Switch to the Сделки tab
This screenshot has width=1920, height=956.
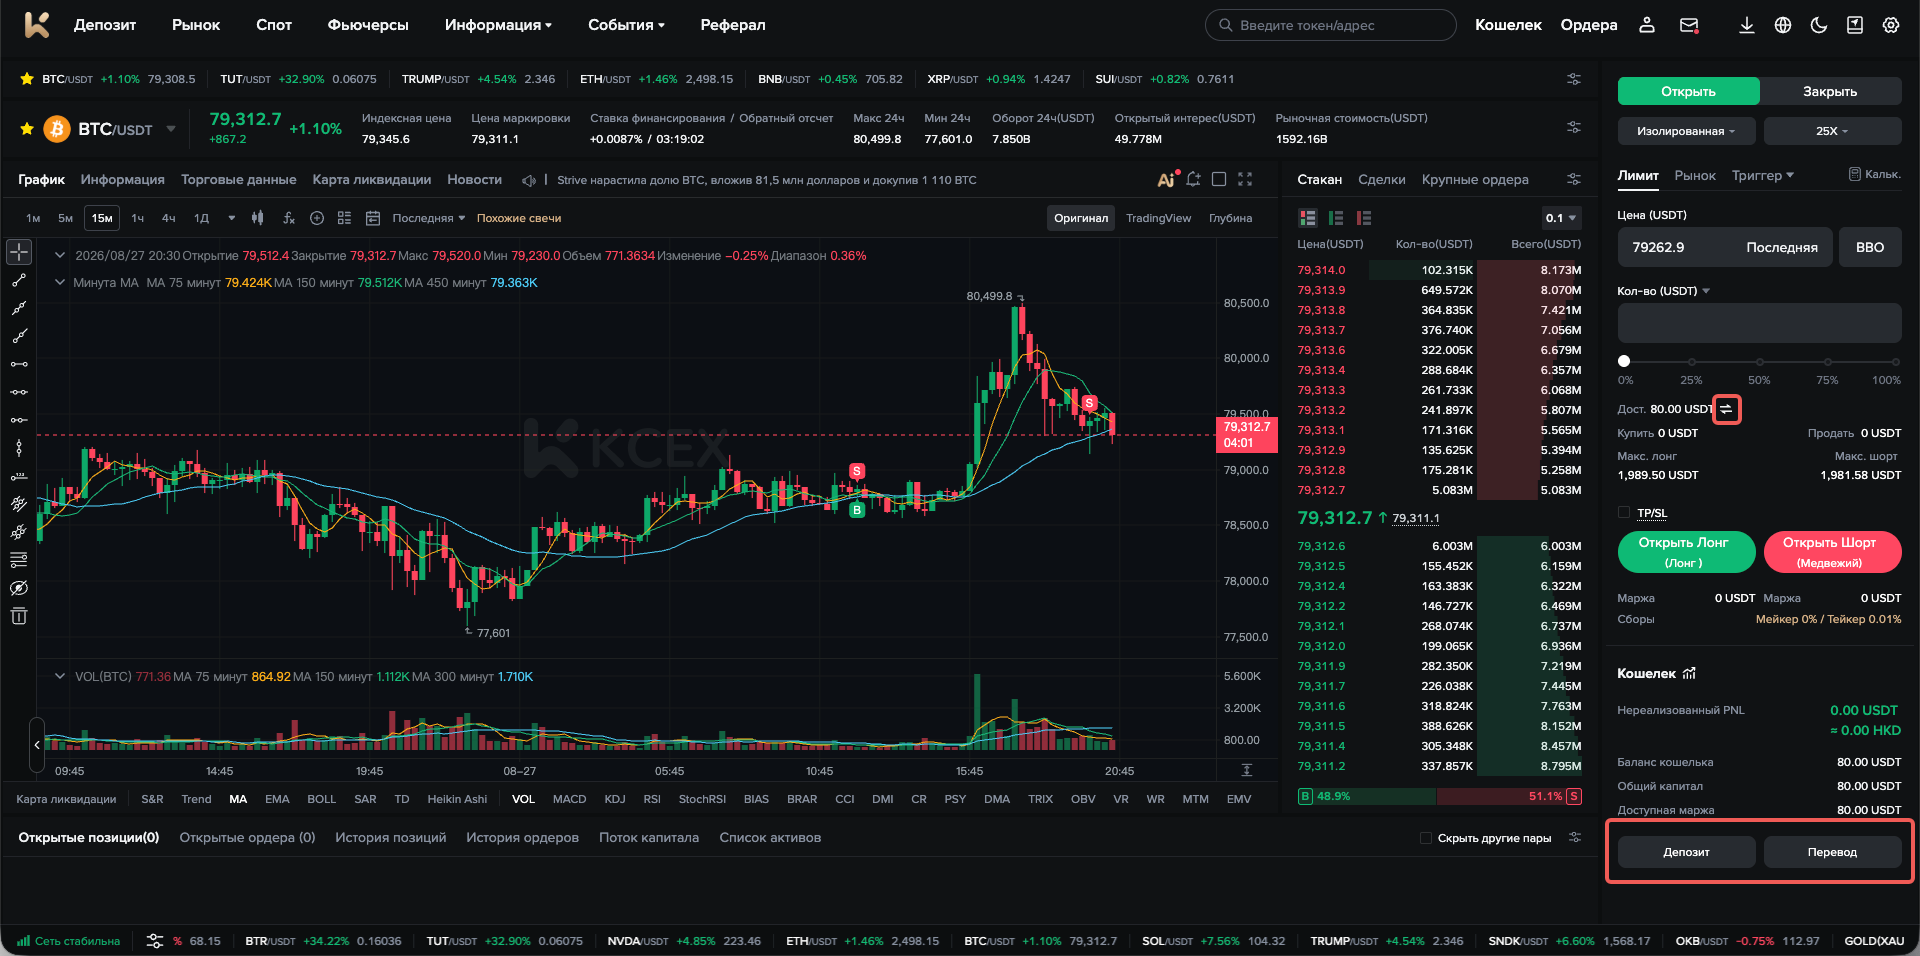coord(1381,180)
